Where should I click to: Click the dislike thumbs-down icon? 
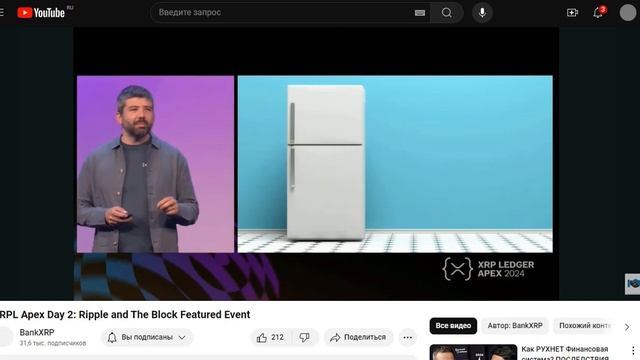(304, 337)
